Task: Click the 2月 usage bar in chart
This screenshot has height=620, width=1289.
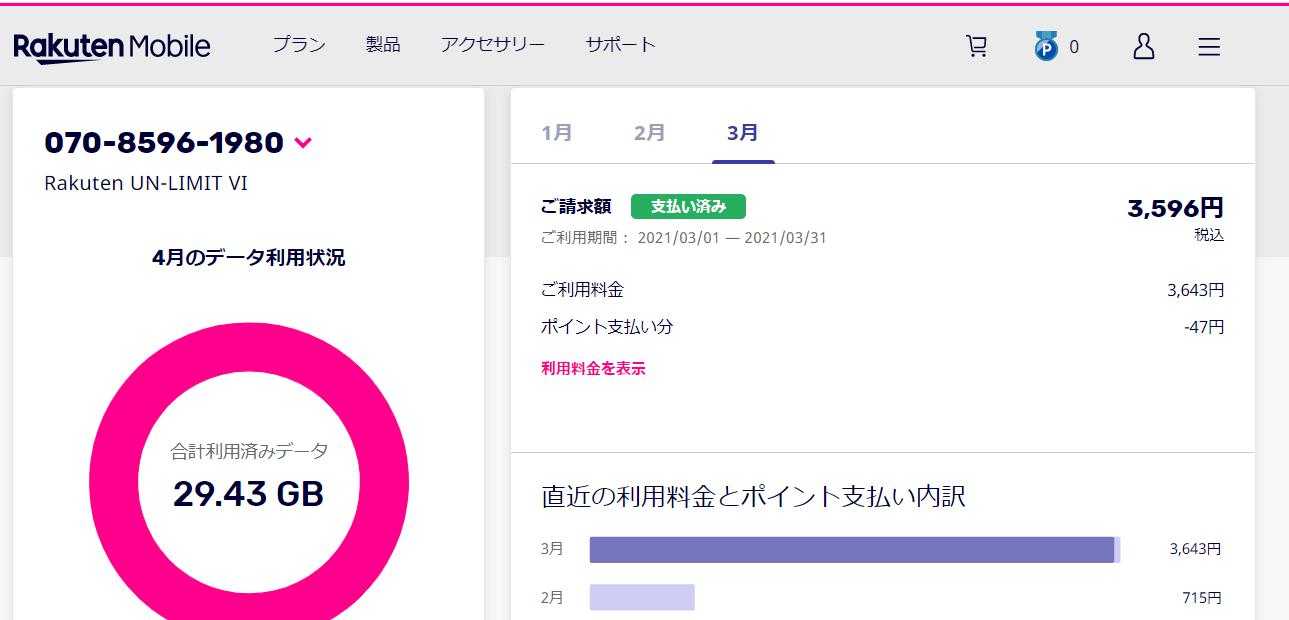Action: tap(642, 598)
